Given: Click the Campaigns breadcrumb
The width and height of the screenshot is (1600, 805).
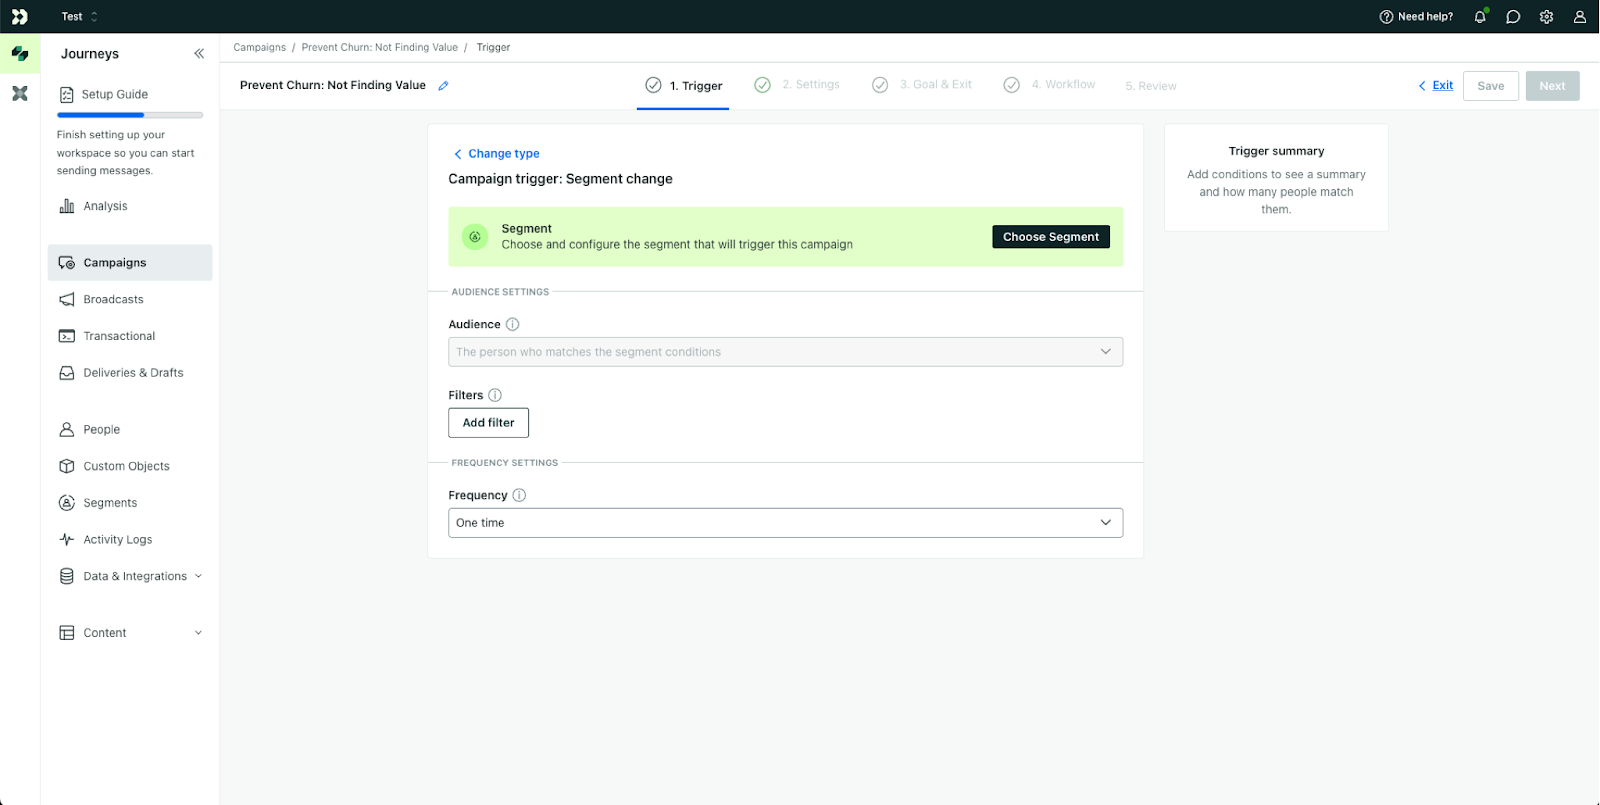Looking at the screenshot, I should click(x=260, y=48).
